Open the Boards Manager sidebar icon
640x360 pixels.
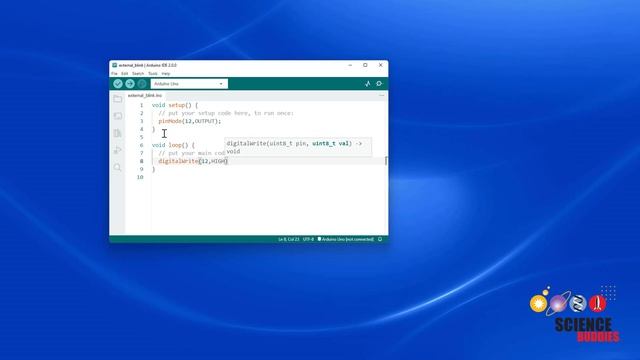tap(118, 116)
